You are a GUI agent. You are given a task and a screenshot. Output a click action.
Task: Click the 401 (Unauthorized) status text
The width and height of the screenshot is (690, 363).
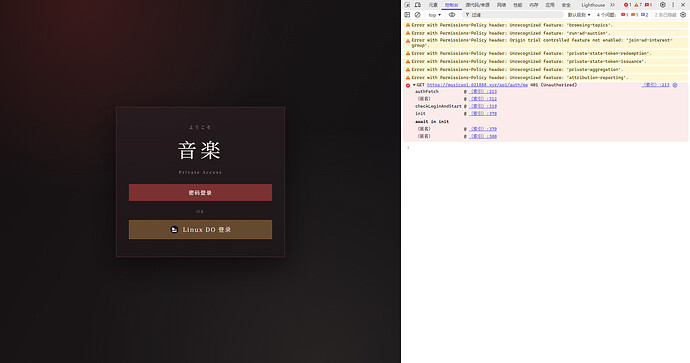(x=554, y=85)
